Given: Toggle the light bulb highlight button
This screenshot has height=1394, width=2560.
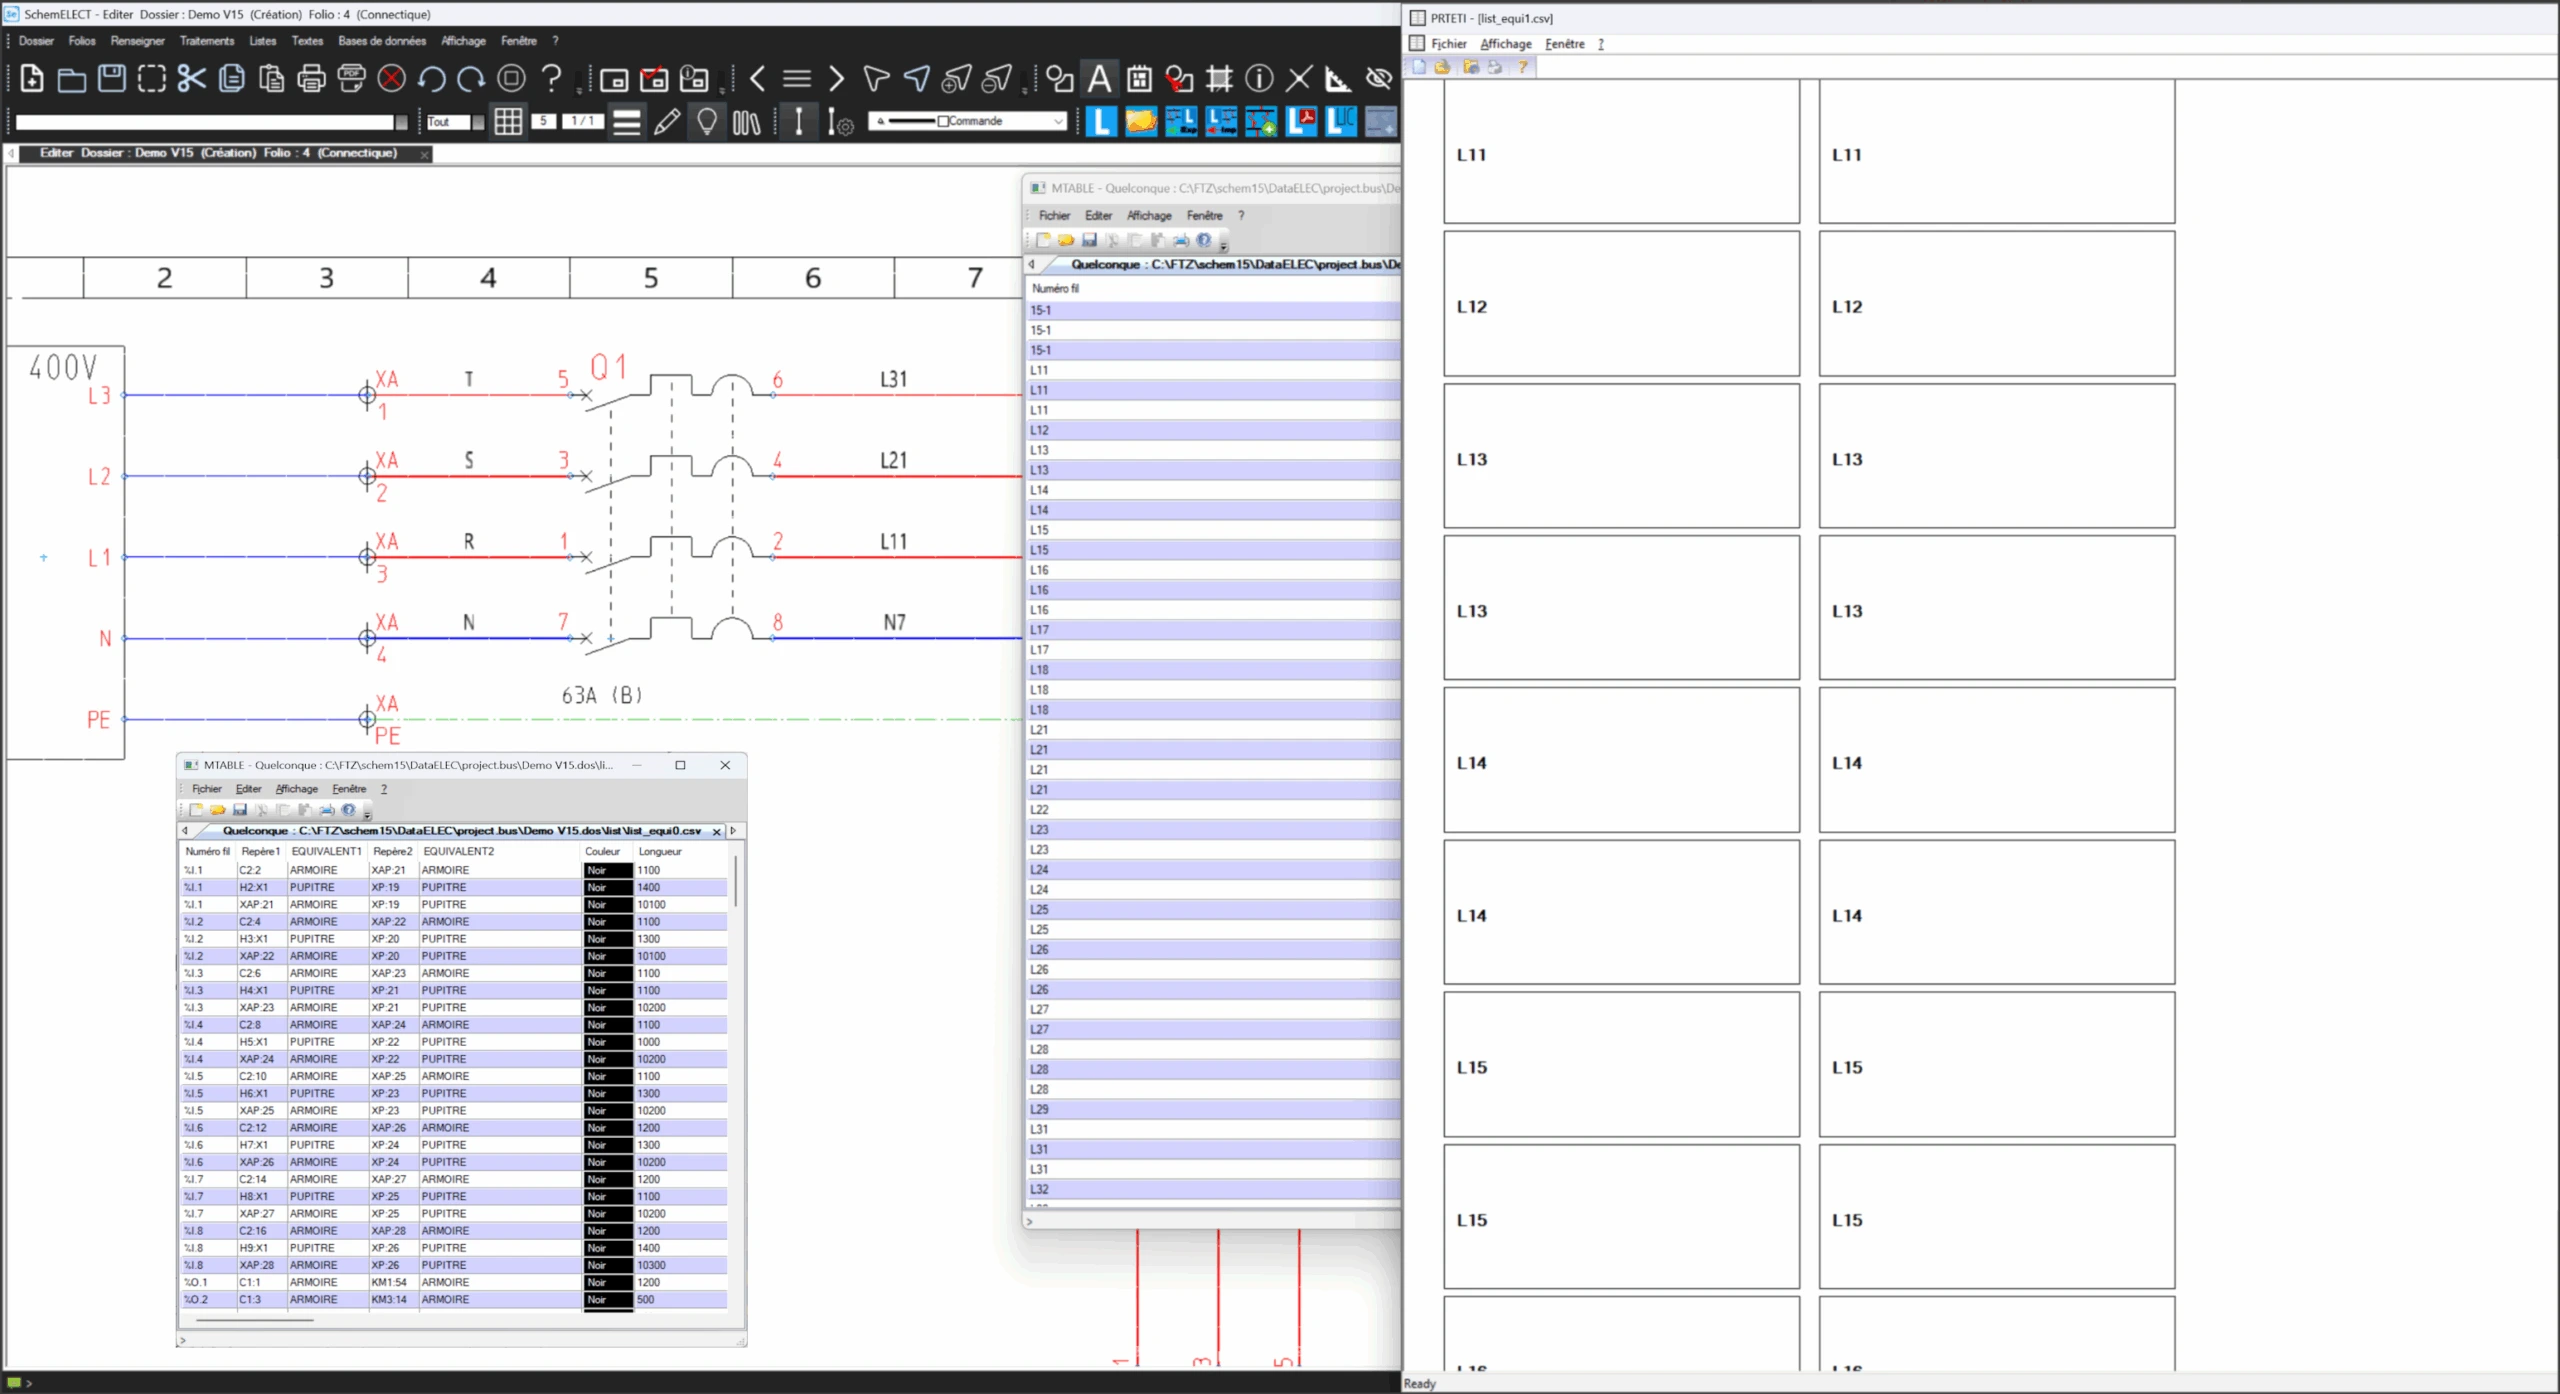Looking at the screenshot, I should [707, 122].
